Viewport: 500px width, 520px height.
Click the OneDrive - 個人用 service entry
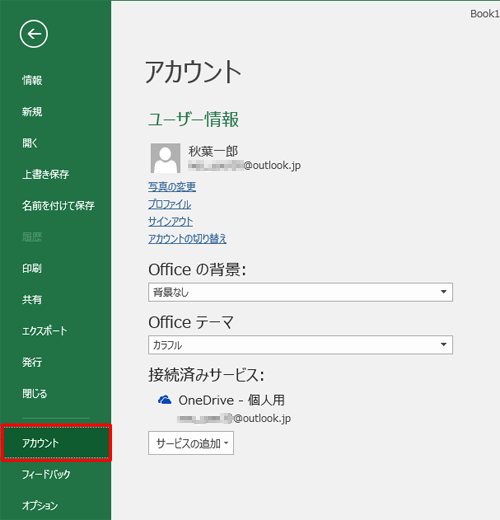click(x=231, y=400)
